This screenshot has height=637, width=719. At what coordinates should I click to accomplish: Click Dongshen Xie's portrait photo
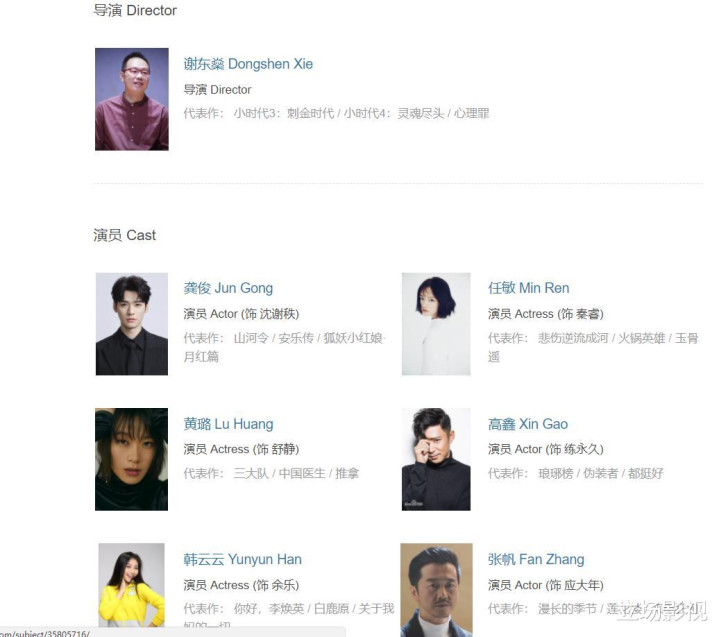[132, 99]
